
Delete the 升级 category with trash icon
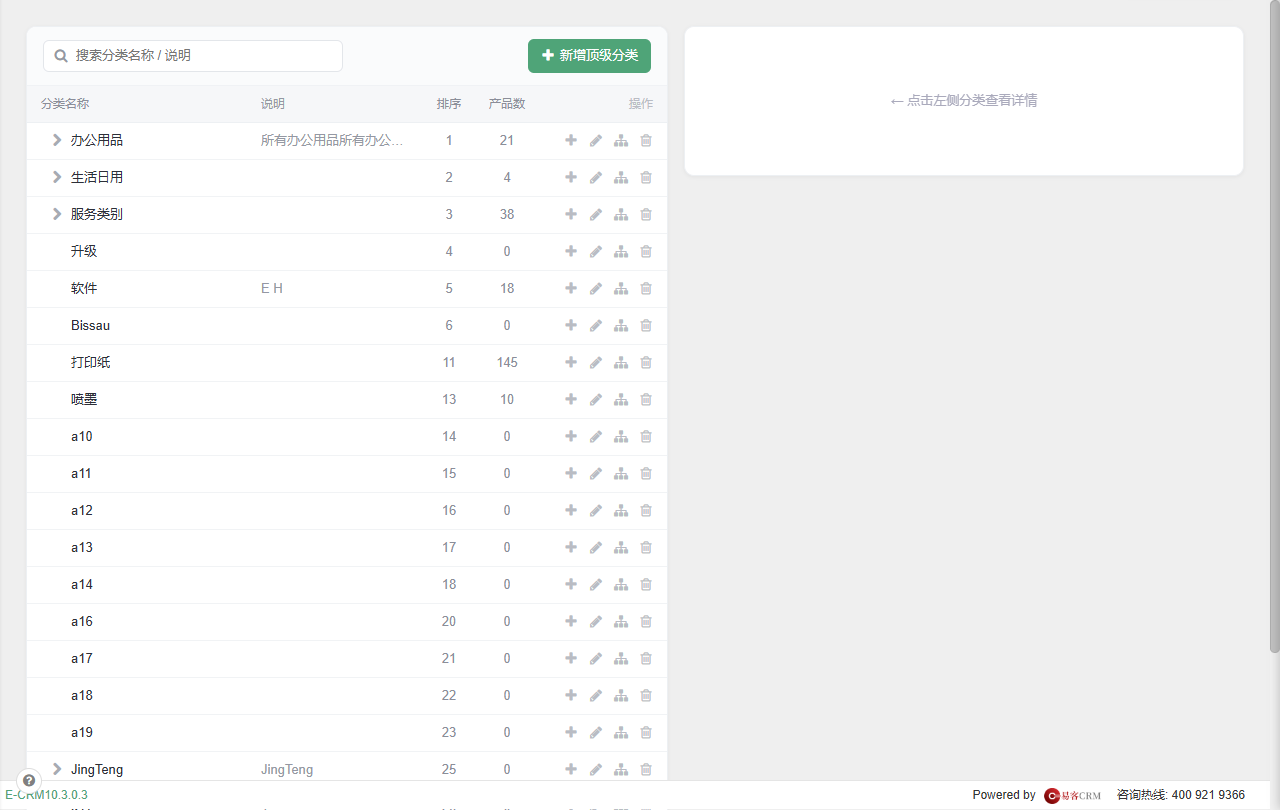tap(646, 251)
